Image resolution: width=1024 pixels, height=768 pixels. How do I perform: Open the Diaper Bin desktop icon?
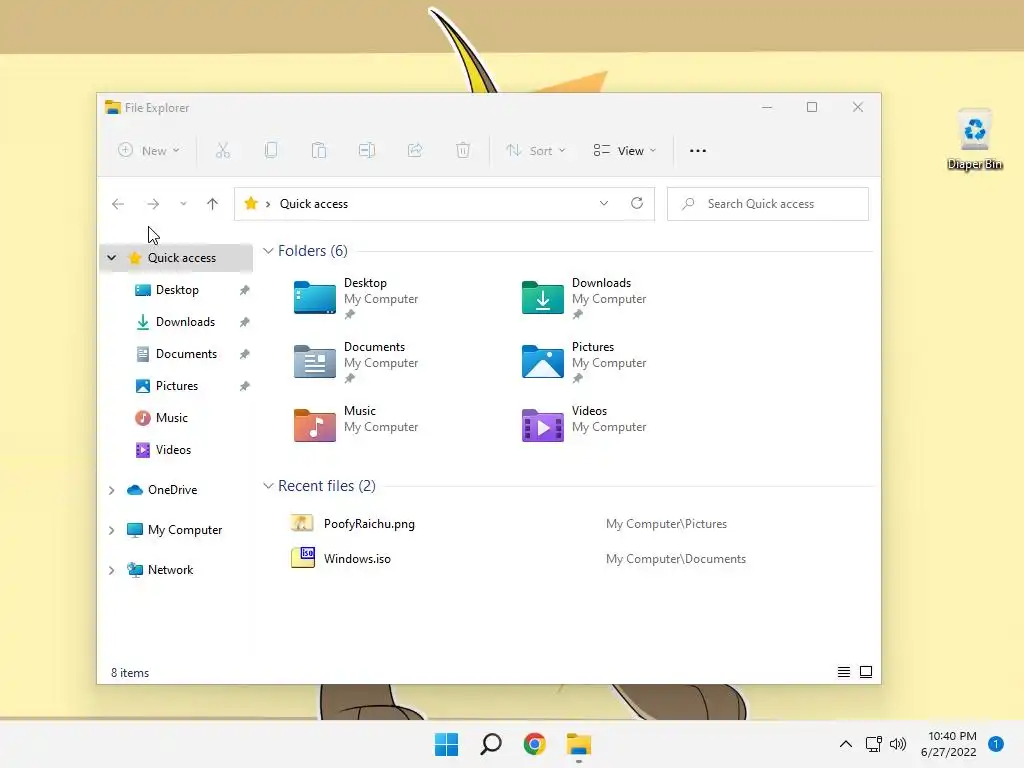(974, 140)
